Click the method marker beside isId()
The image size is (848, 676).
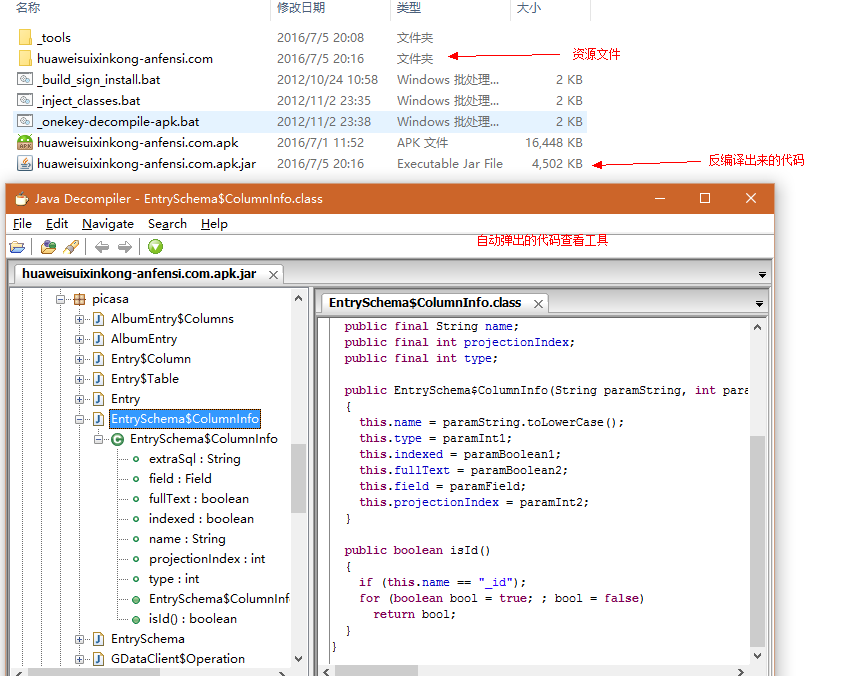coord(136,619)
